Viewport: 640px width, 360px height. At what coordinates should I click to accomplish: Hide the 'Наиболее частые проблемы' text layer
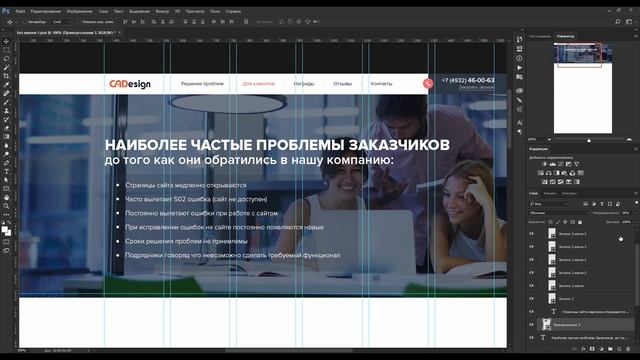[x=531, y=338]
